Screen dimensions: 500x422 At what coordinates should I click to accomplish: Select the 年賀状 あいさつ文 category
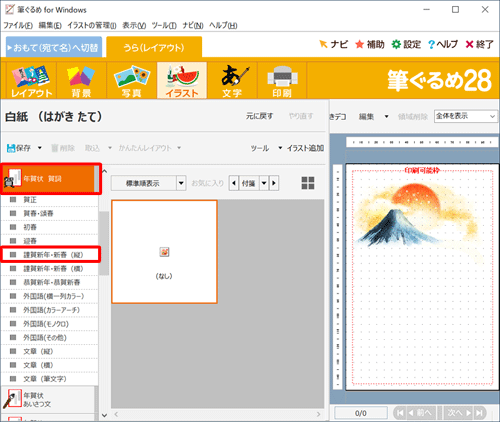click(x=48, y=400)
